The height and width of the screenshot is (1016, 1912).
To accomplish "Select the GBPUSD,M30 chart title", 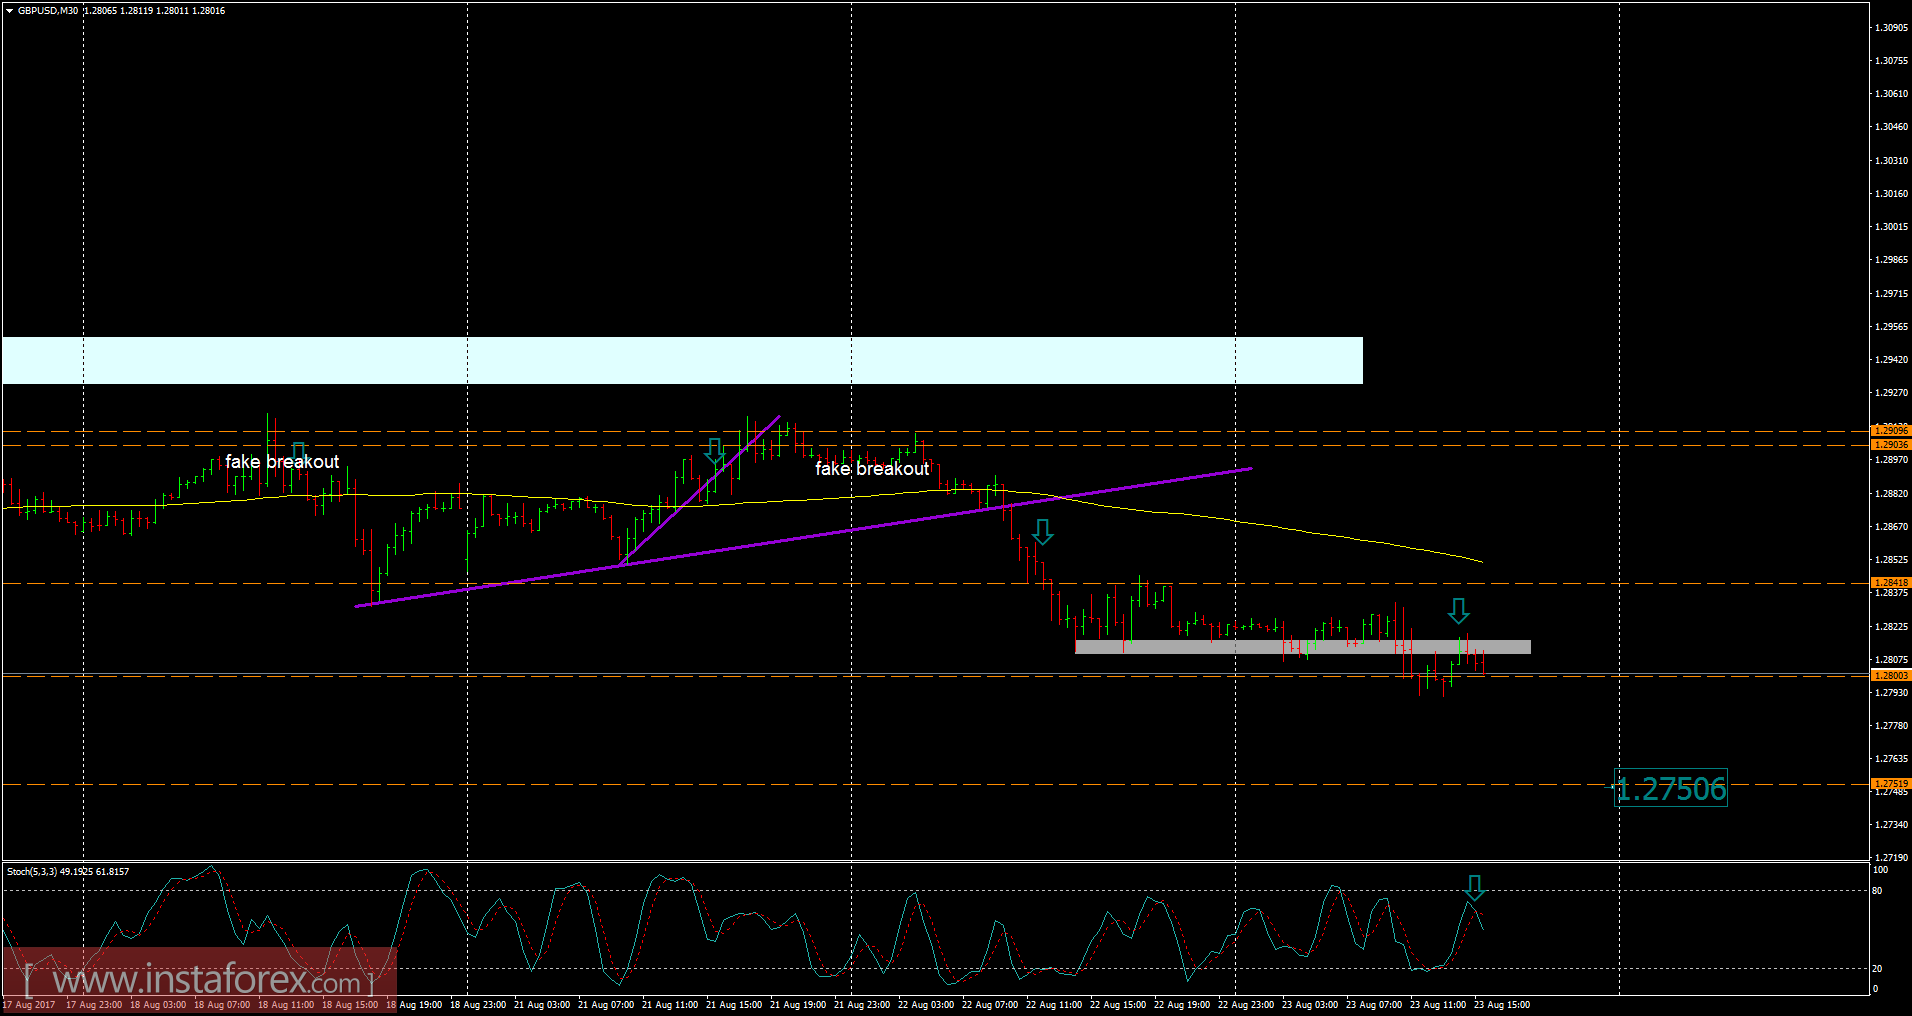I will point(48,11).
